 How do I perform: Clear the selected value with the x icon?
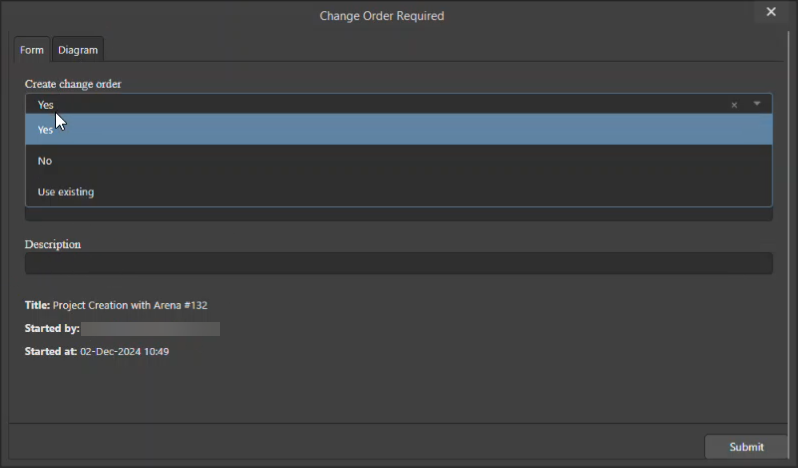pos(734,105)
